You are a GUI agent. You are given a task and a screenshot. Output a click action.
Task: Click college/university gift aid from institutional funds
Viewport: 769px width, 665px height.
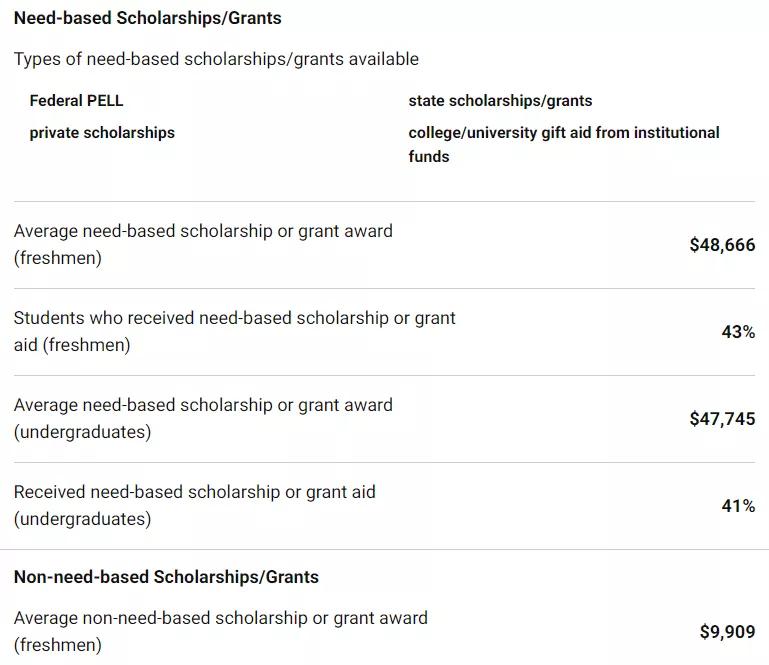coord(564,144)
